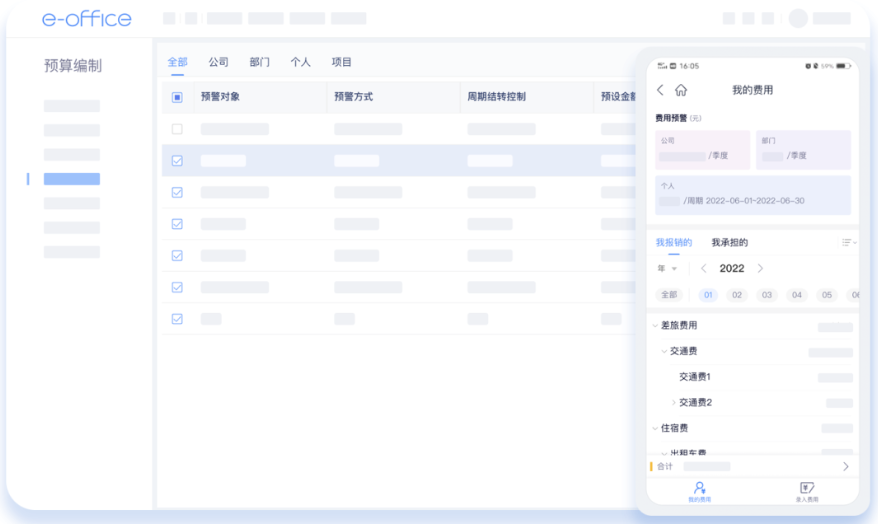Switch to the 个人 tab
The image size is (878, 525).
[x=300, y=62]
